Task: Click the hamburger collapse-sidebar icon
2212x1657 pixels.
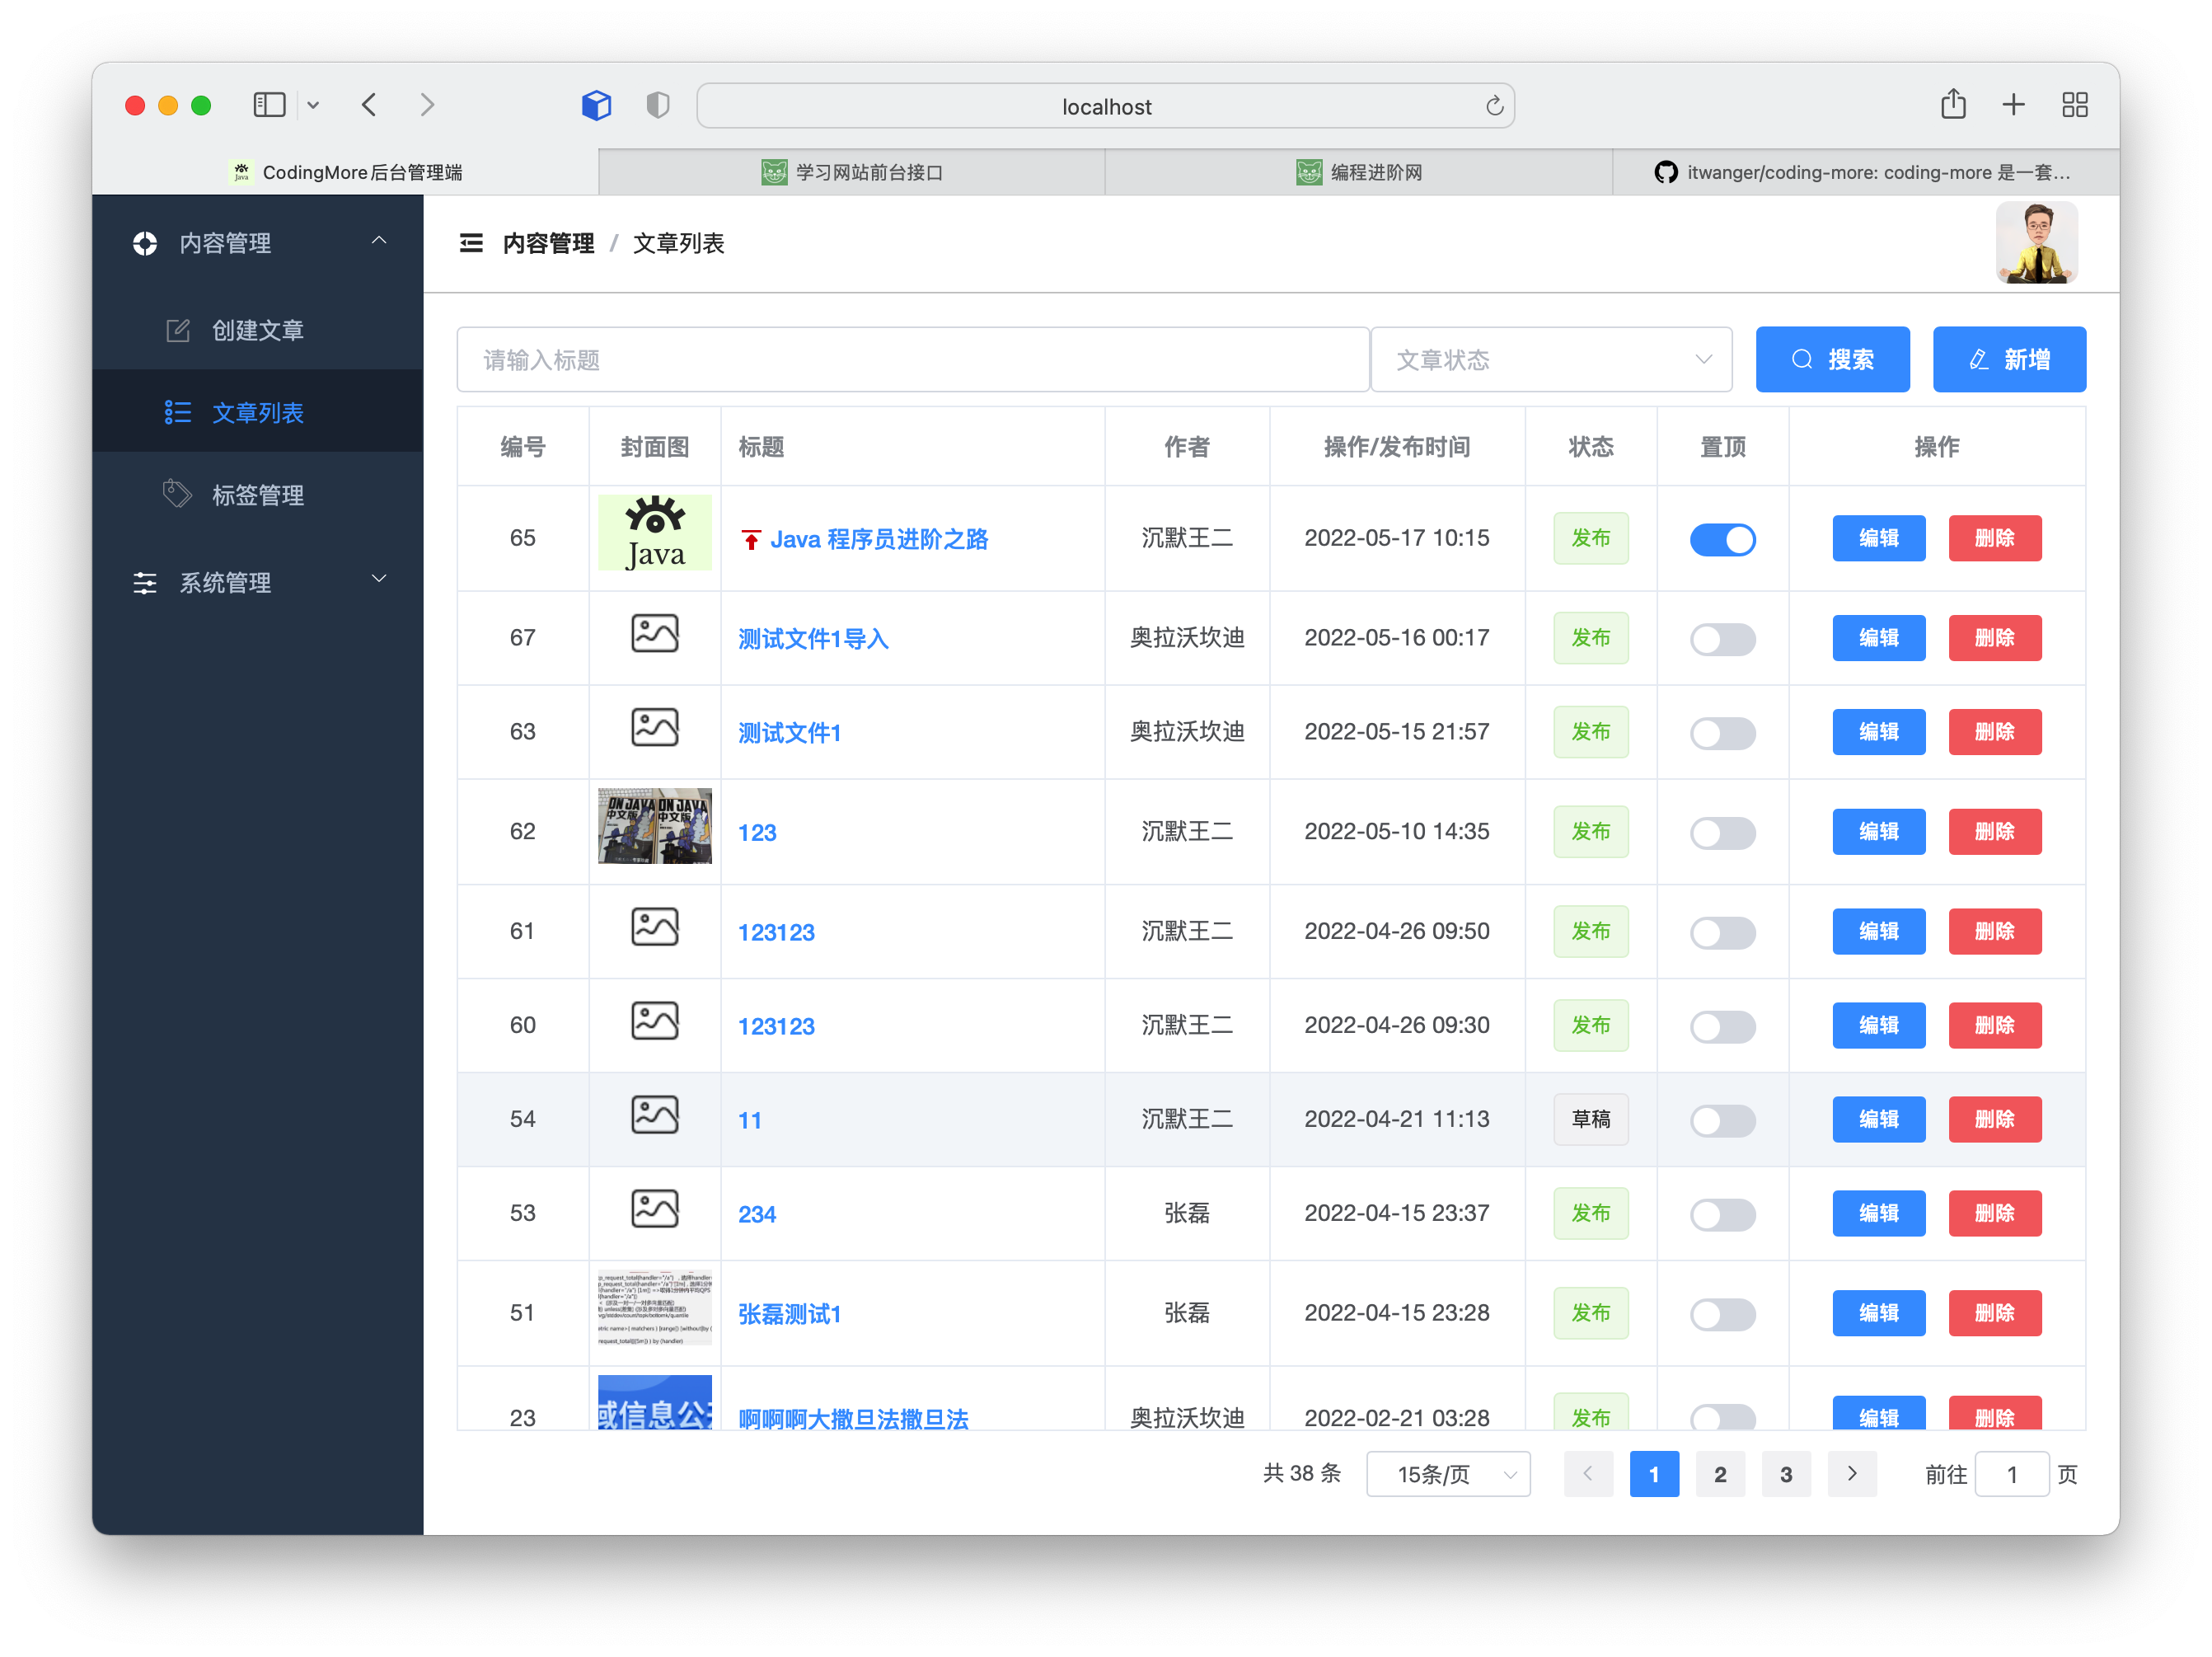Action: [x=471, y=243]
